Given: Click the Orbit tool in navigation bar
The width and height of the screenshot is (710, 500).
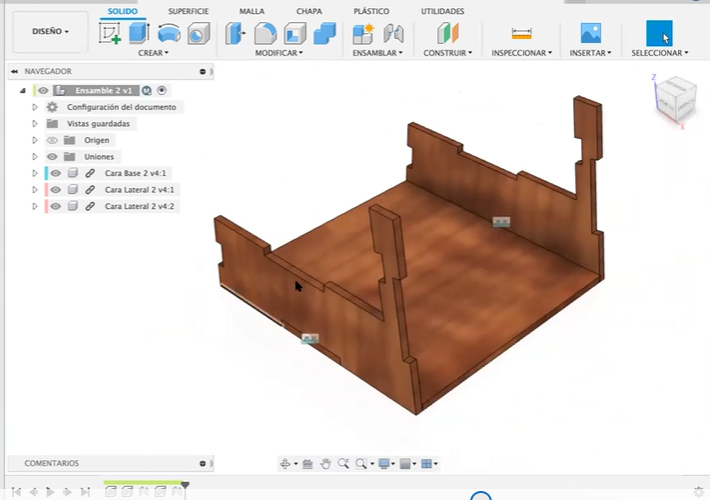Looking at the screenshot, I should tap(285, 463).
